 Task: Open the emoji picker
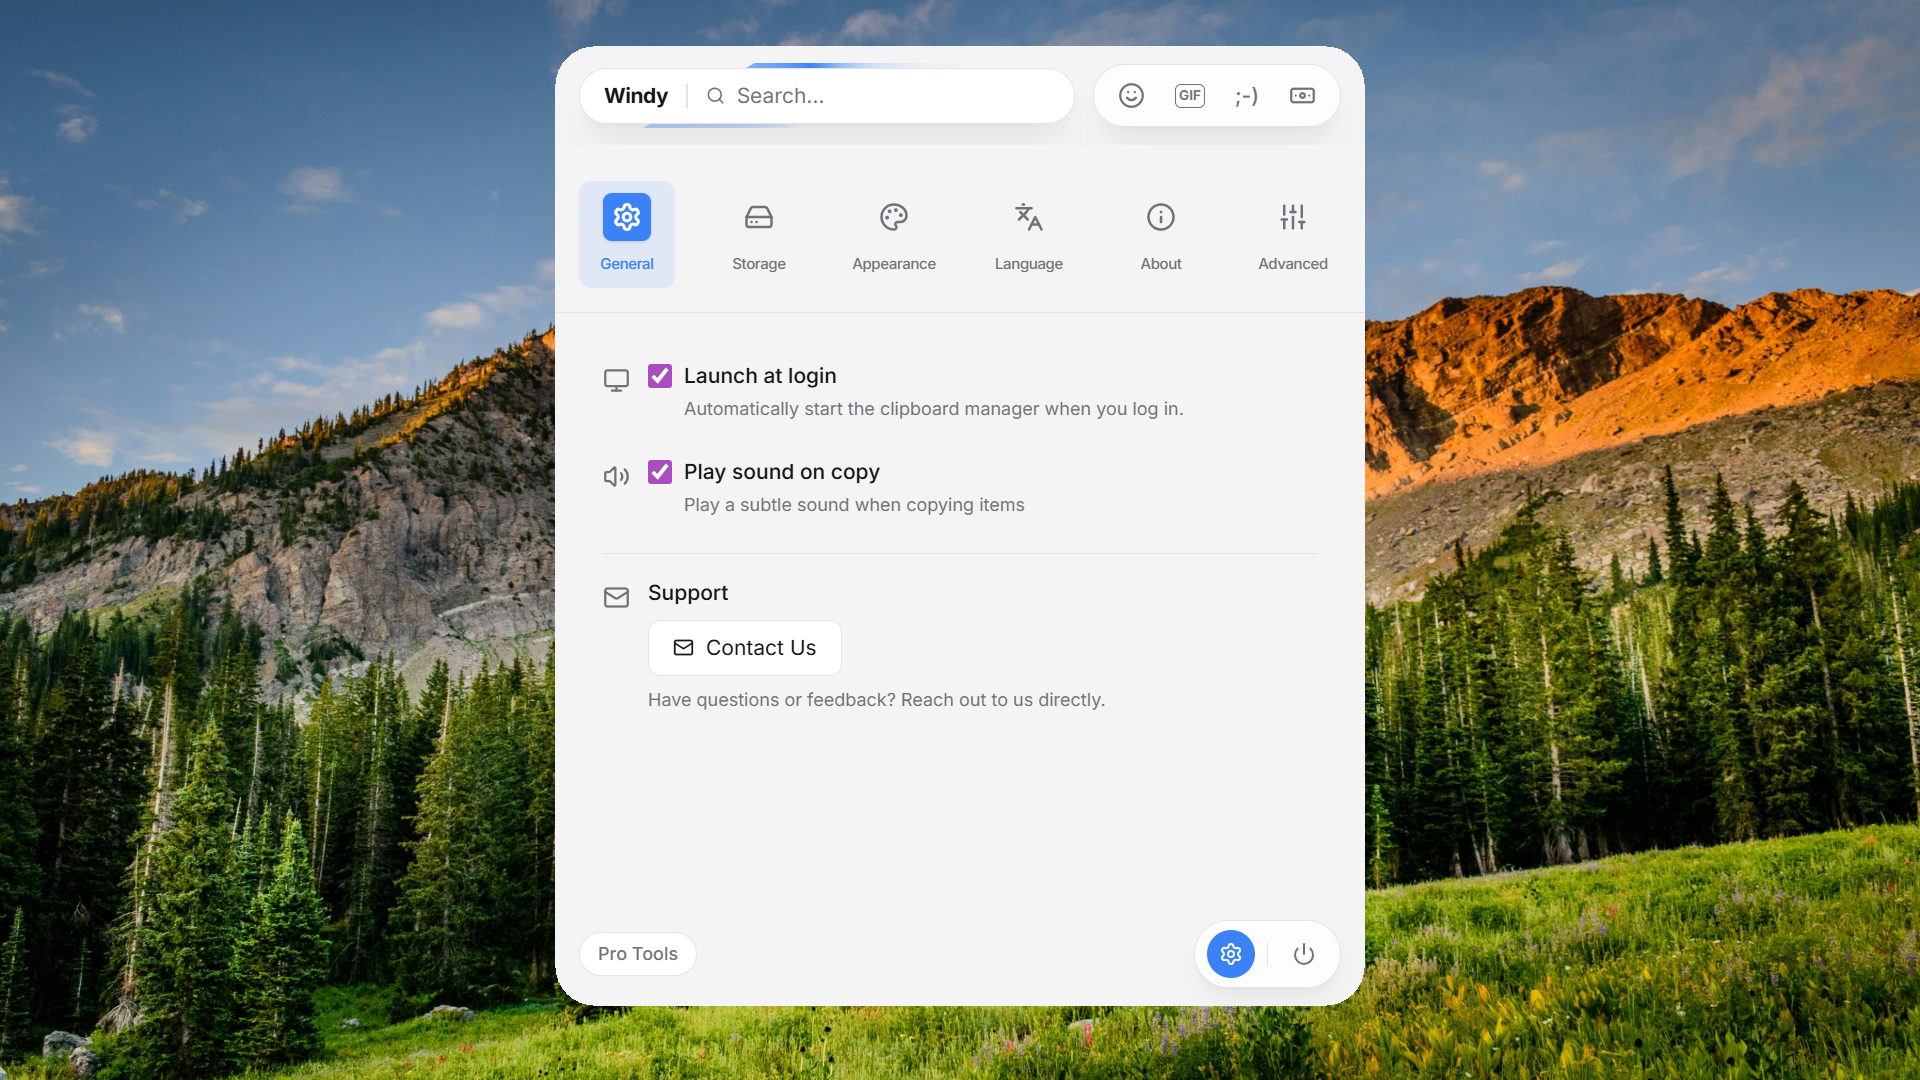click(1130, 95)
